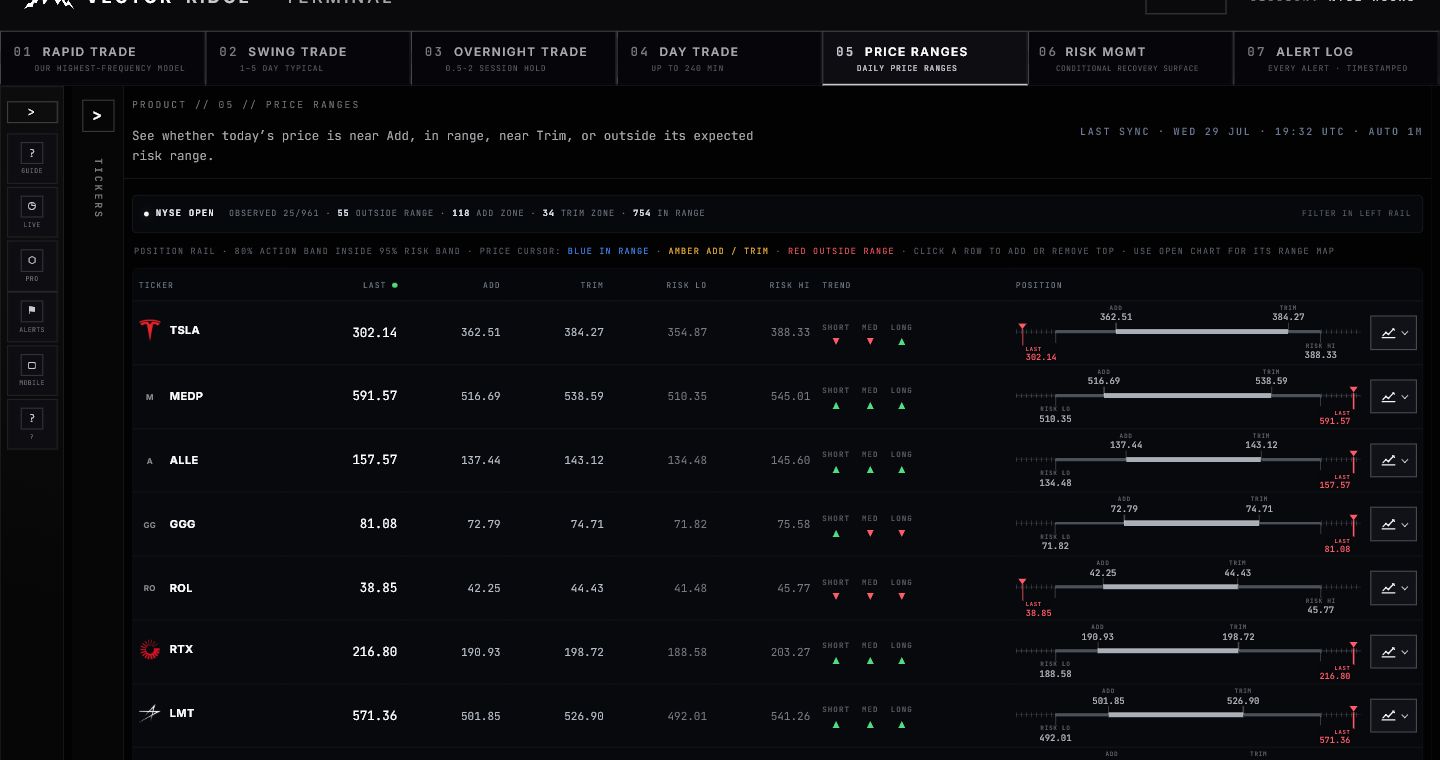
Task: Click the RTX company logo
Action: [150, 650]
